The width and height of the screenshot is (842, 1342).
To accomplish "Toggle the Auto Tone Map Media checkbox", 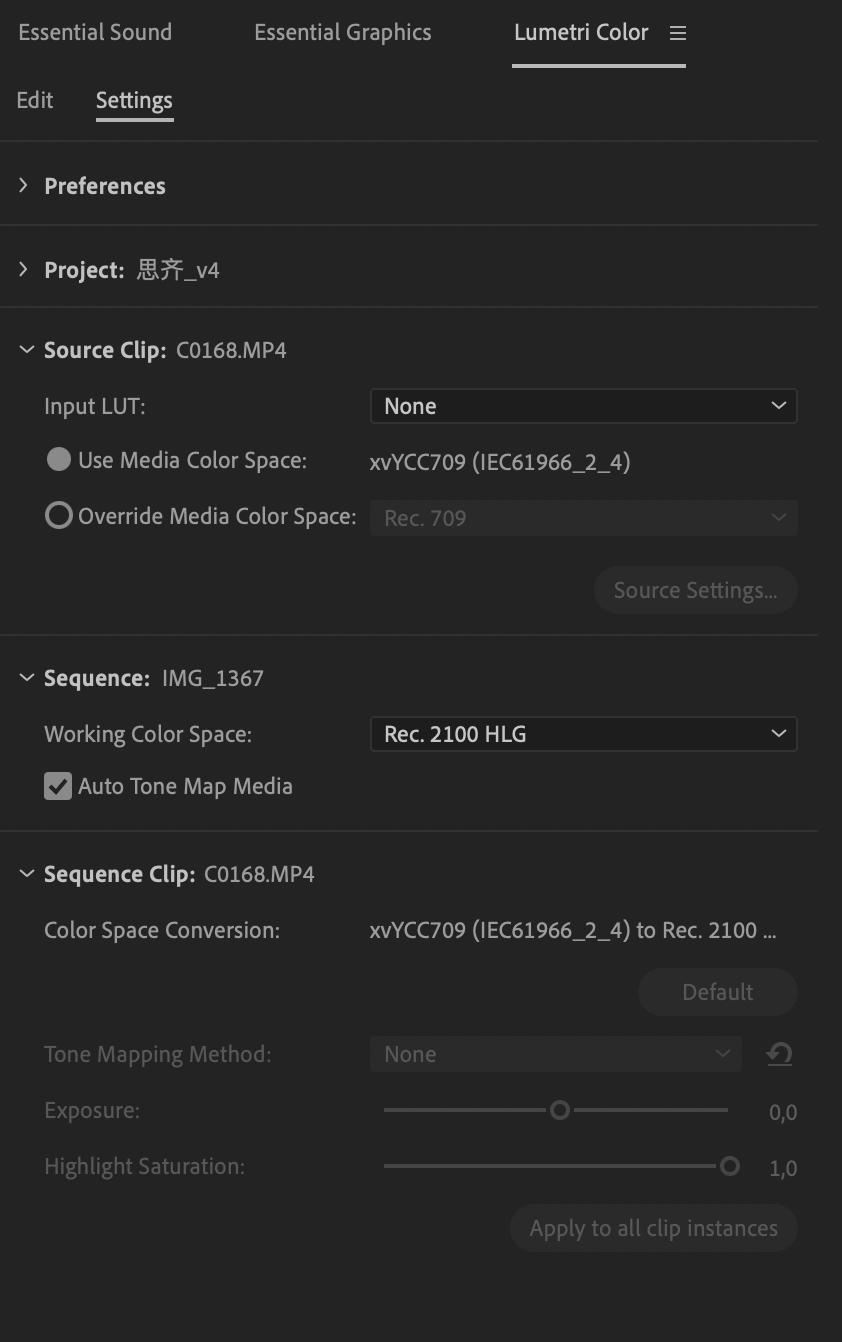I will [x=57, y=786].
